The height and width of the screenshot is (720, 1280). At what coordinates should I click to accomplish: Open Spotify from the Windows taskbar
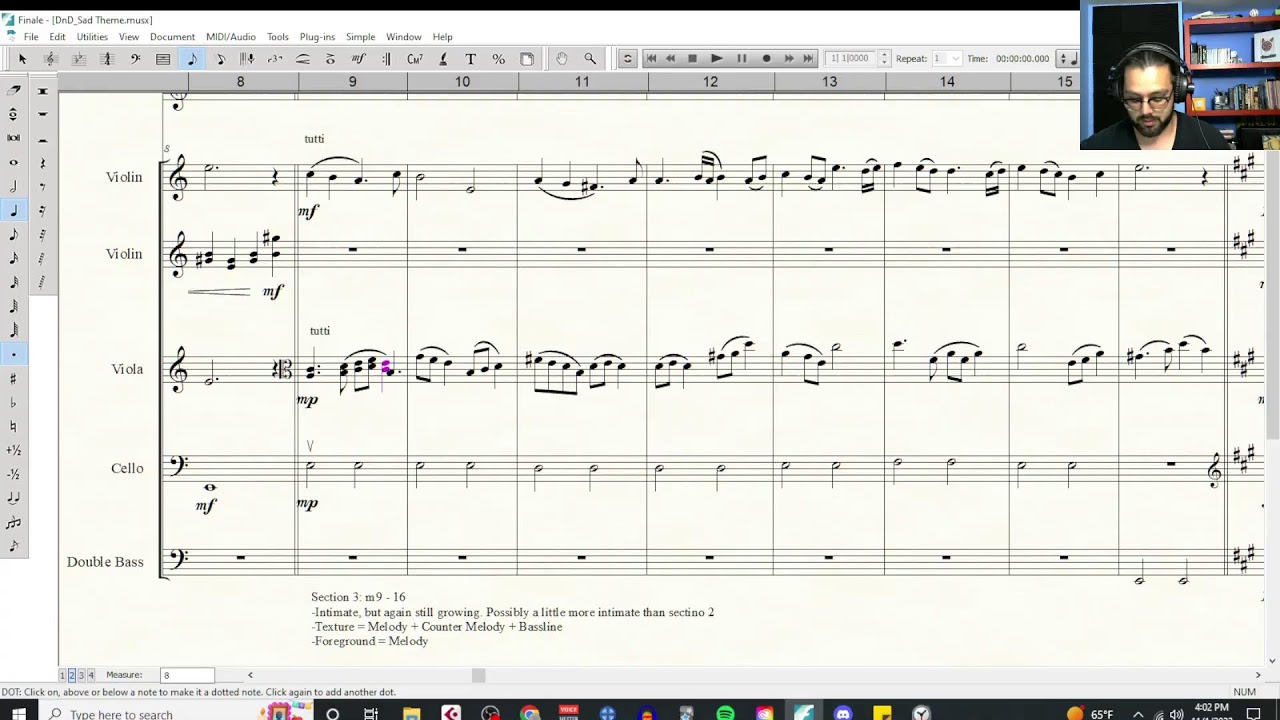(725, 713)
